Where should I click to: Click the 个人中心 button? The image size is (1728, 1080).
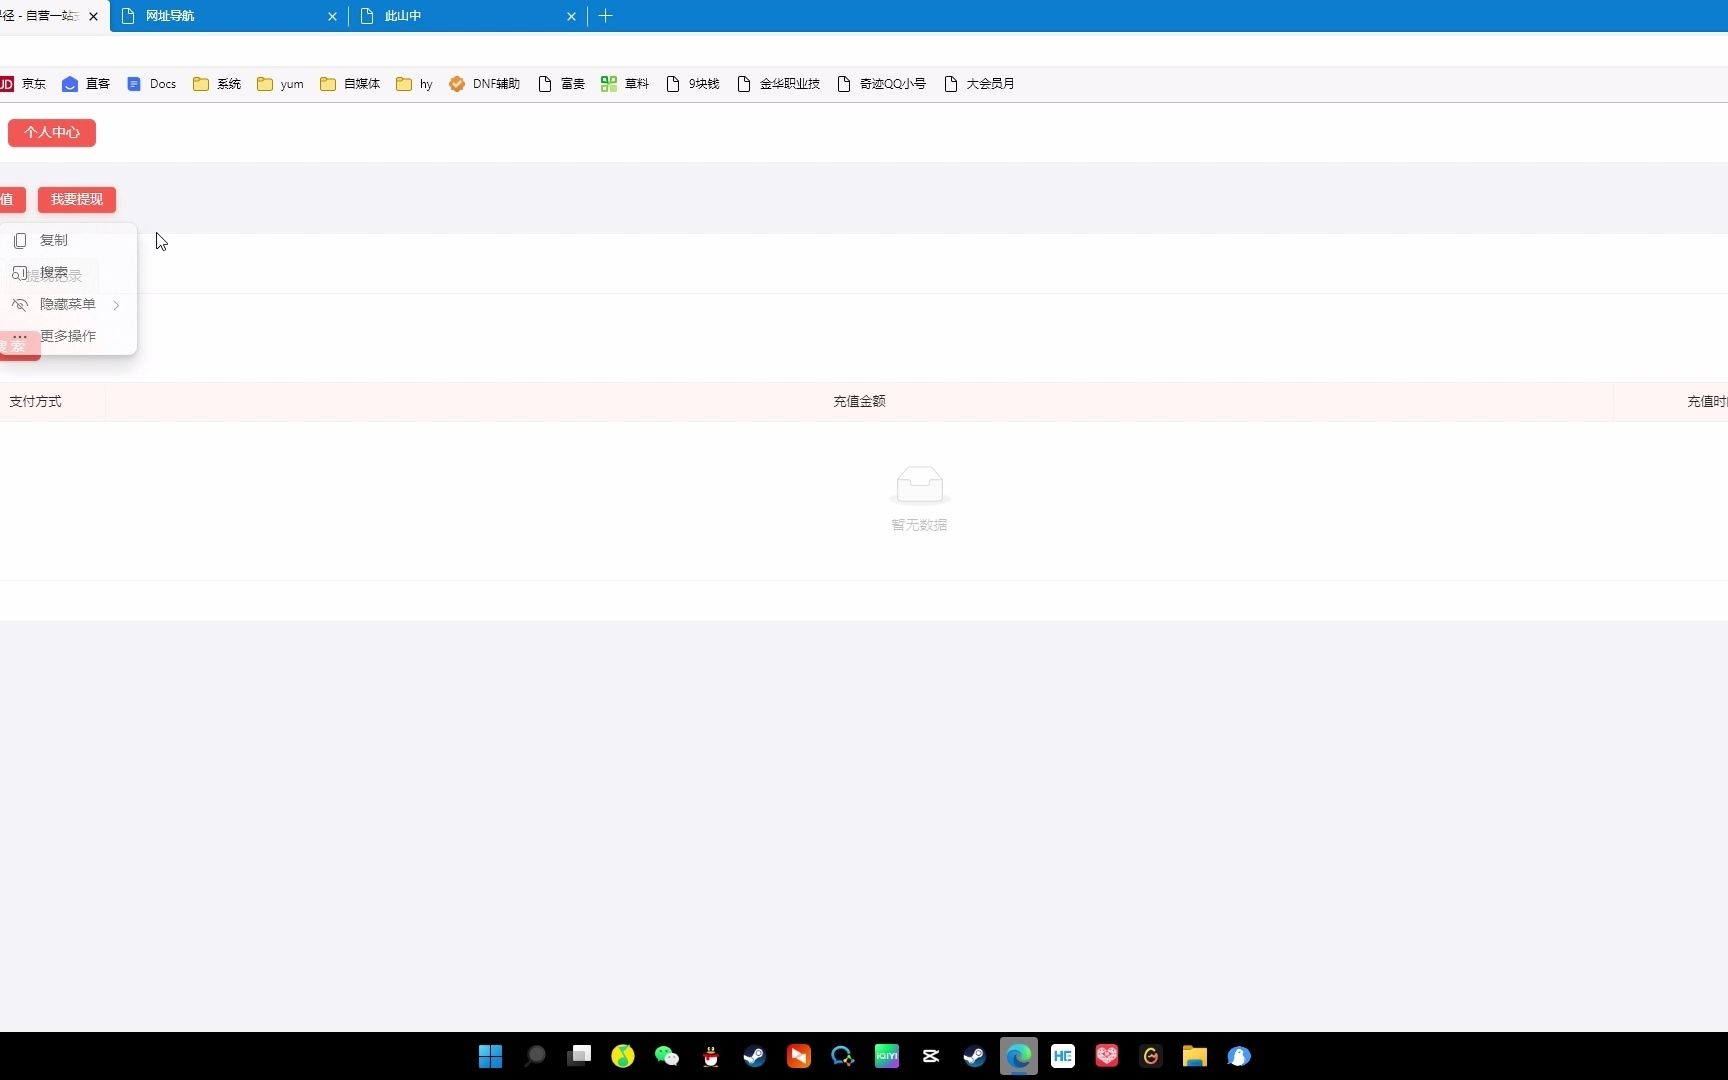coord(52,133)
